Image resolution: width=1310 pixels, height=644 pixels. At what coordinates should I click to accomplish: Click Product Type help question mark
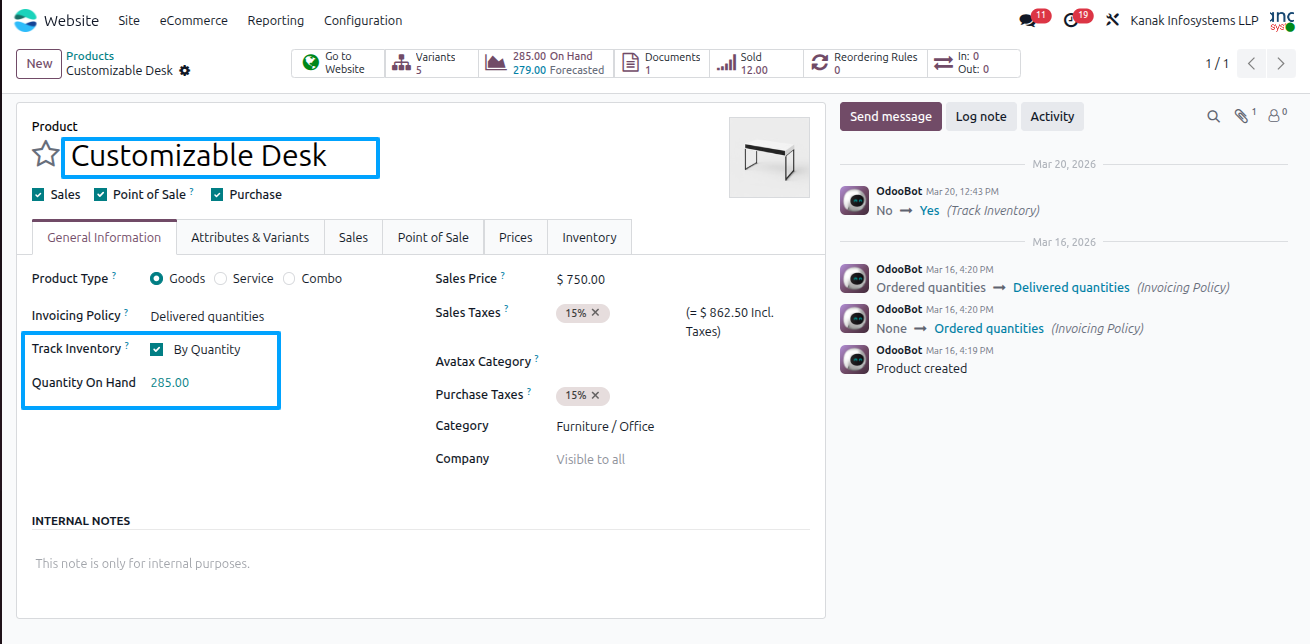(114, 276)
